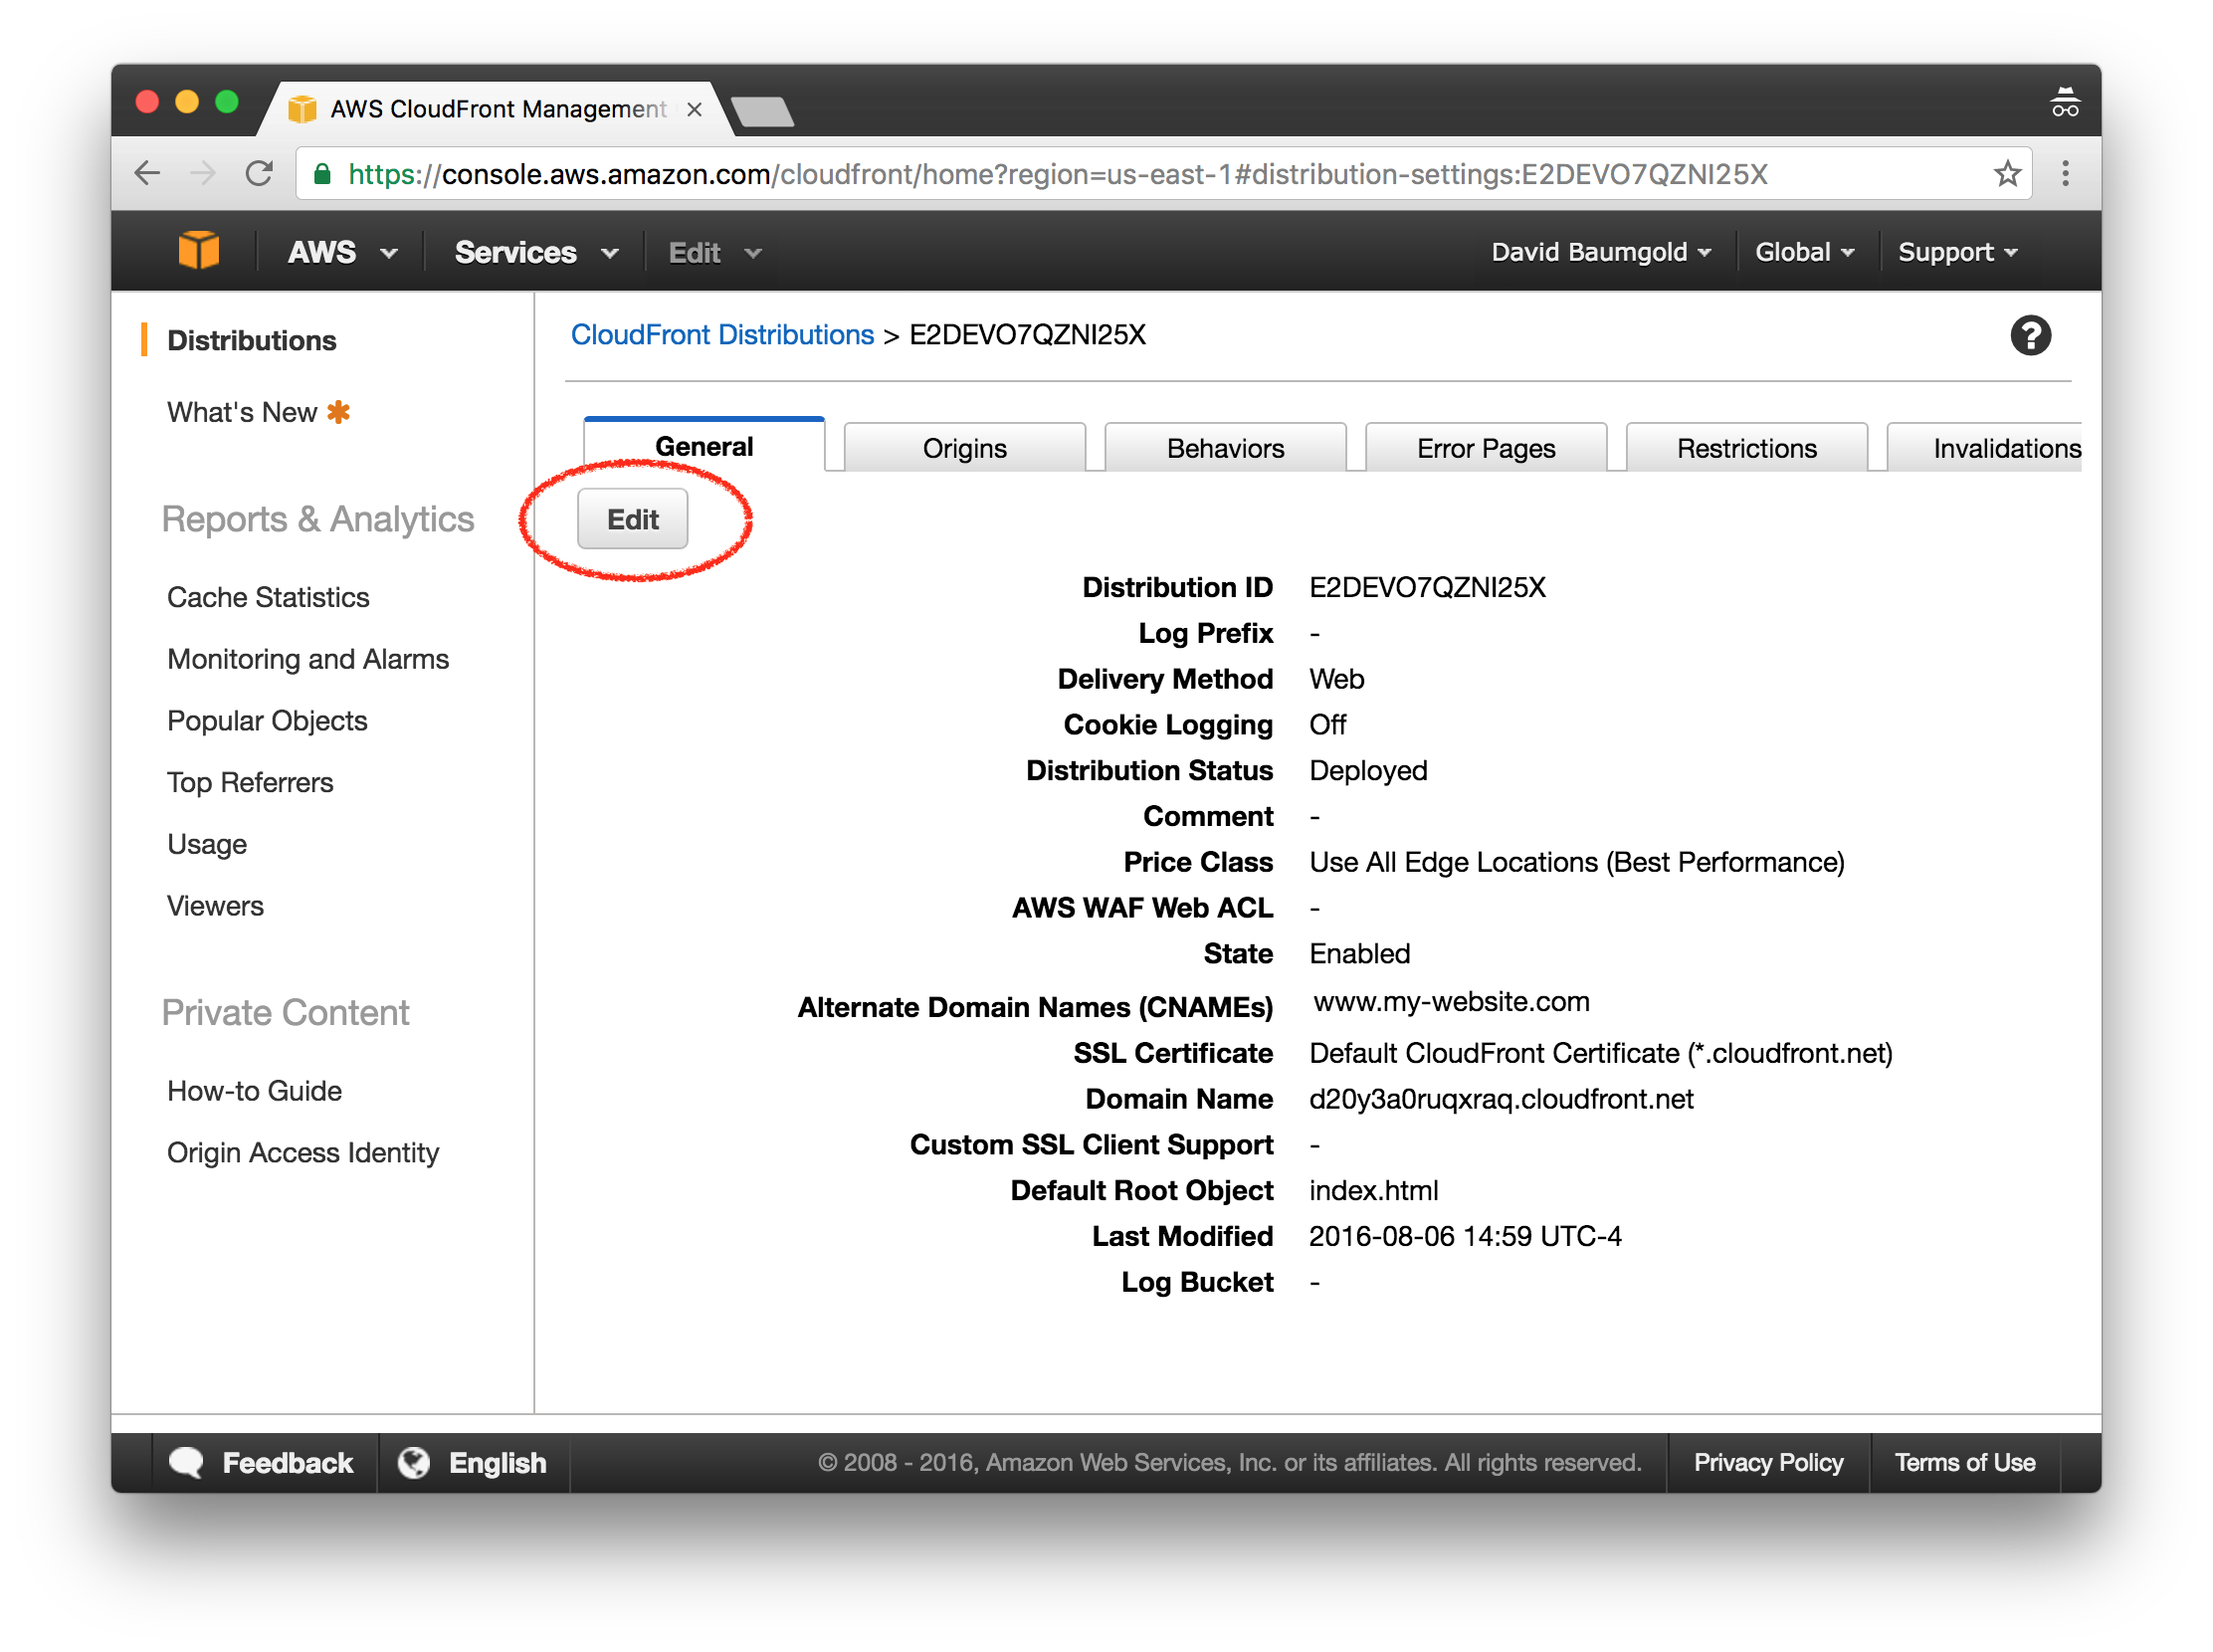2213x1652 pixels.
Task: Reload the page with refresh icon
Action: click(x=259, y=174)
